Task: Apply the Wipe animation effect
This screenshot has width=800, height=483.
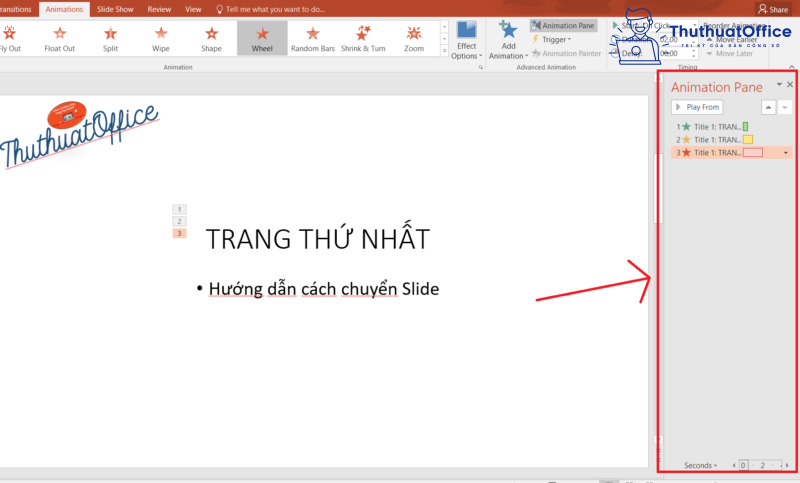Action: (x=161, y=39)
